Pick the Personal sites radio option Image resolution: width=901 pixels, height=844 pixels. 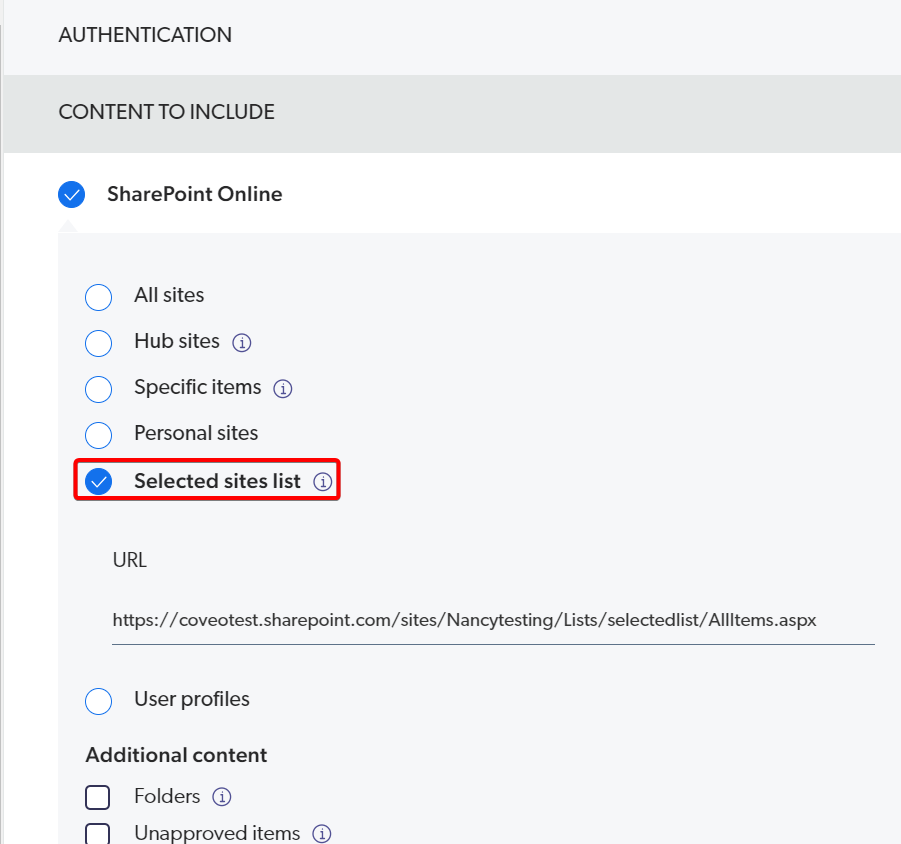[98, 435]
